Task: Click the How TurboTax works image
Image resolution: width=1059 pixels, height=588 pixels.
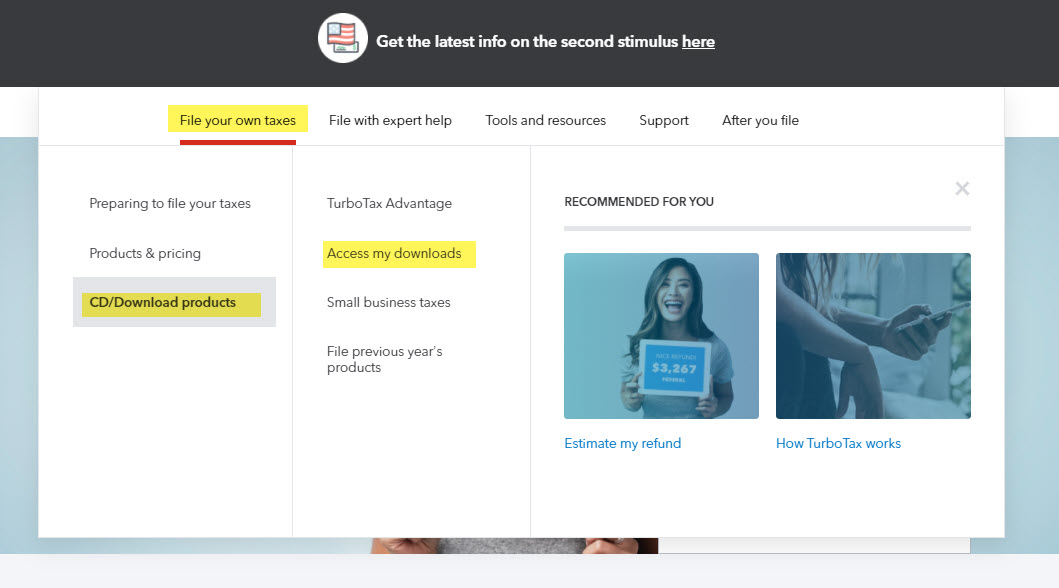Action: tap(873, 336)
